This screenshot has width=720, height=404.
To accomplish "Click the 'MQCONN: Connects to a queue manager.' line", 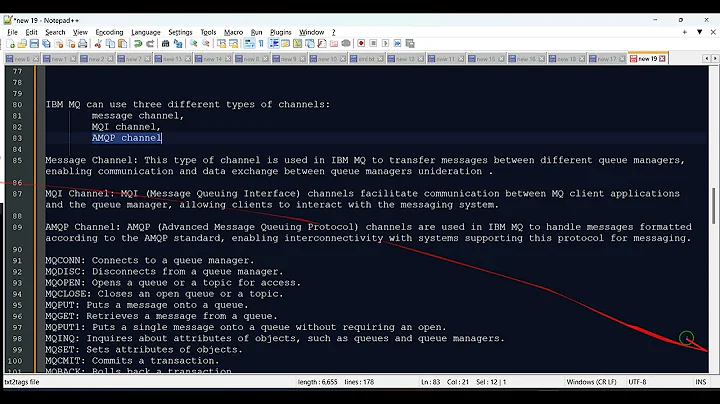I will [x=150, y=260].
